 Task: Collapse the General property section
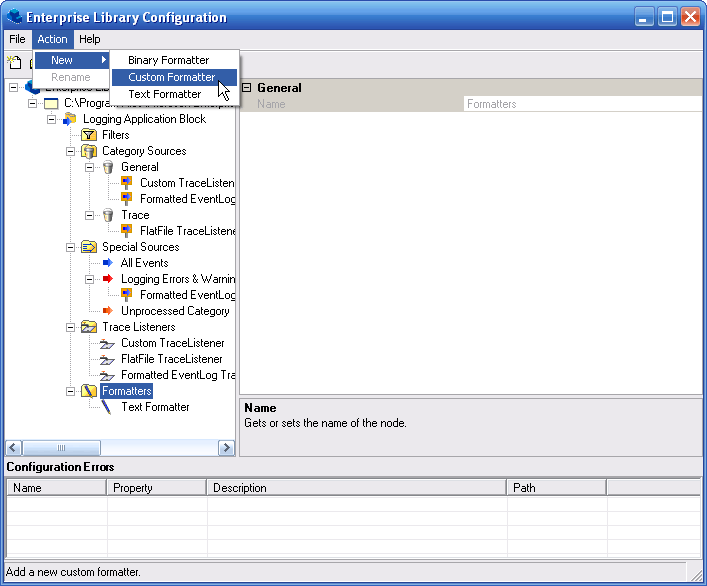(247, 88)
